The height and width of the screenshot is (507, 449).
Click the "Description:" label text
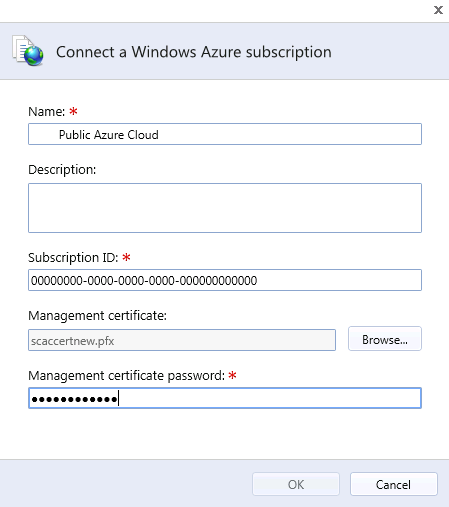point(62,170)
